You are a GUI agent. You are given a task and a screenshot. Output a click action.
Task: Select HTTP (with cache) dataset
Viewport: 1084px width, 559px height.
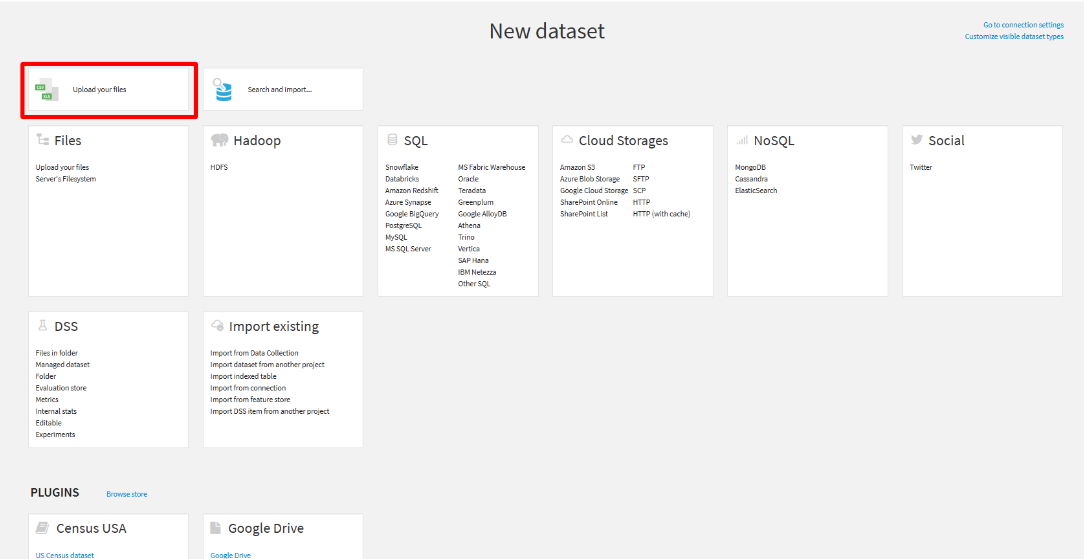pyautogui.click(x=662, y=214)
